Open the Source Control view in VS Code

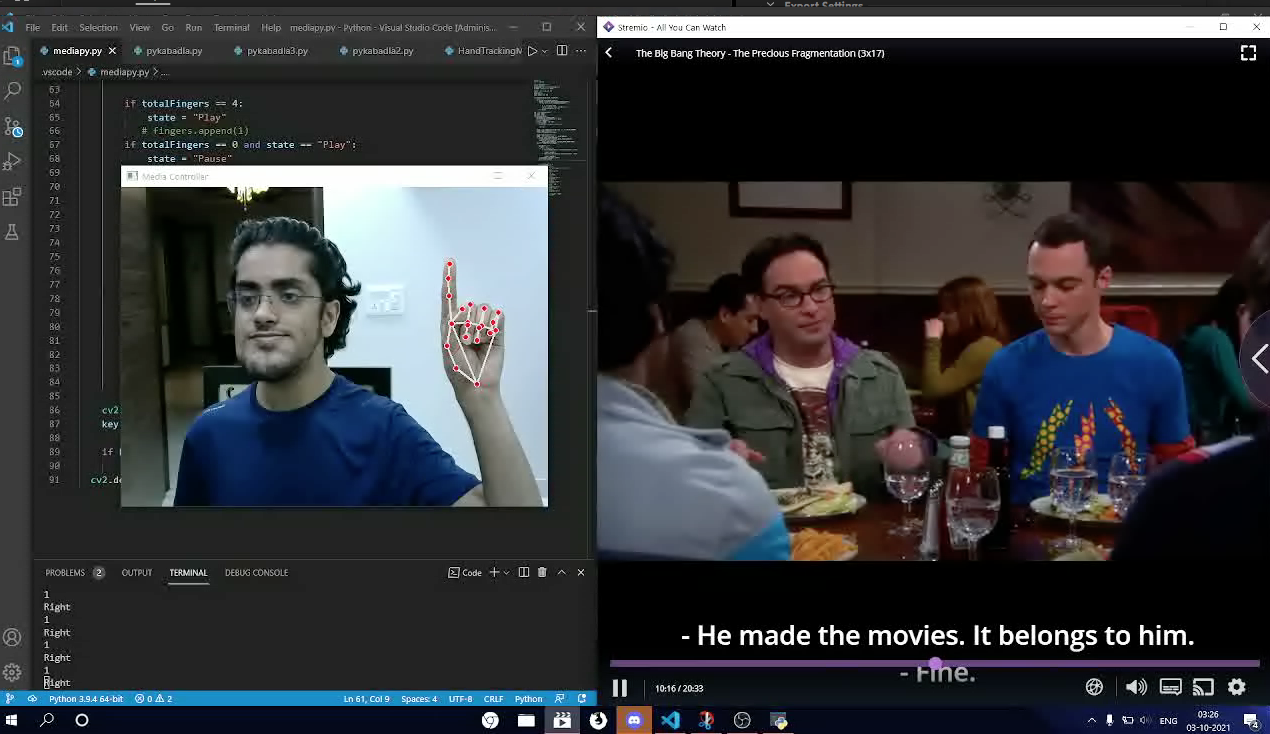[x=13, y=127]
